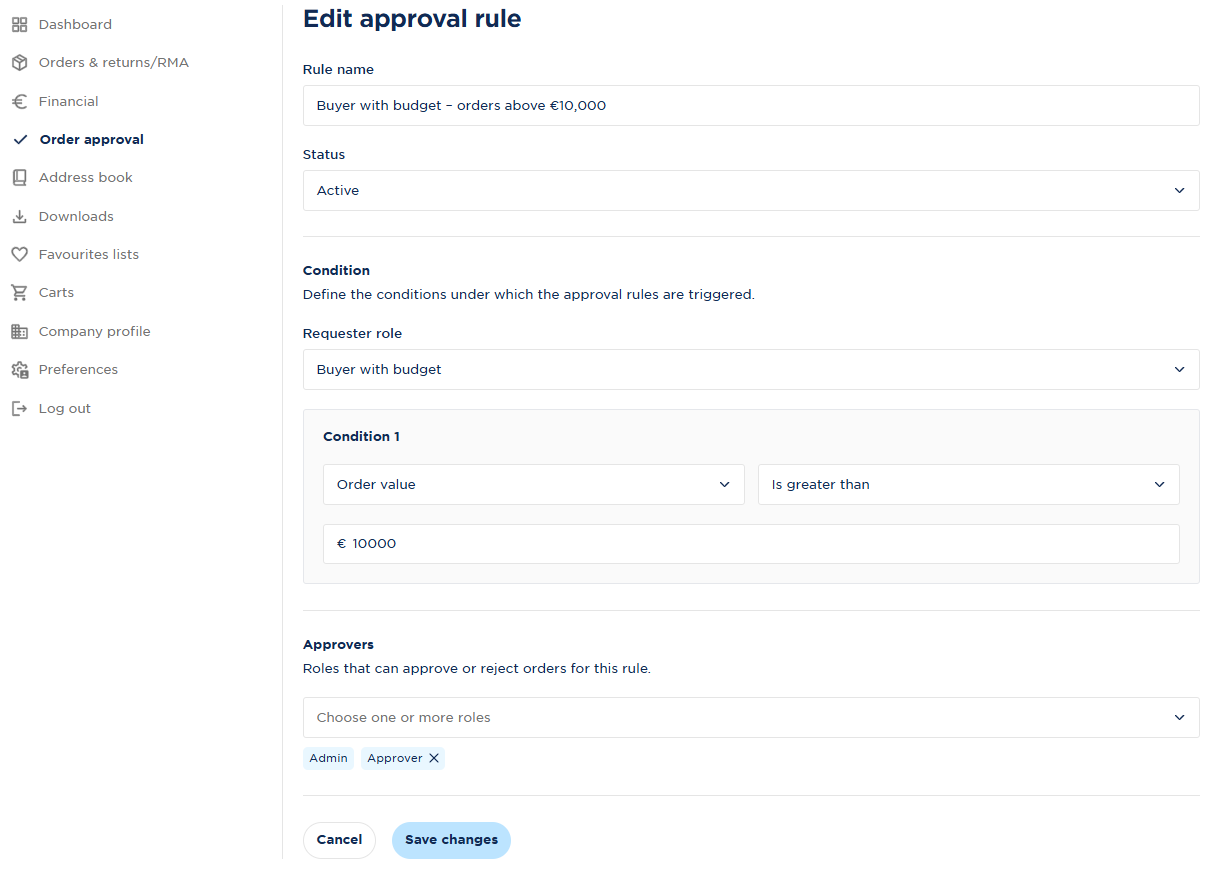Click the Edit approval rule heading
1232x878 pixels.
click(x=412, y=18)
